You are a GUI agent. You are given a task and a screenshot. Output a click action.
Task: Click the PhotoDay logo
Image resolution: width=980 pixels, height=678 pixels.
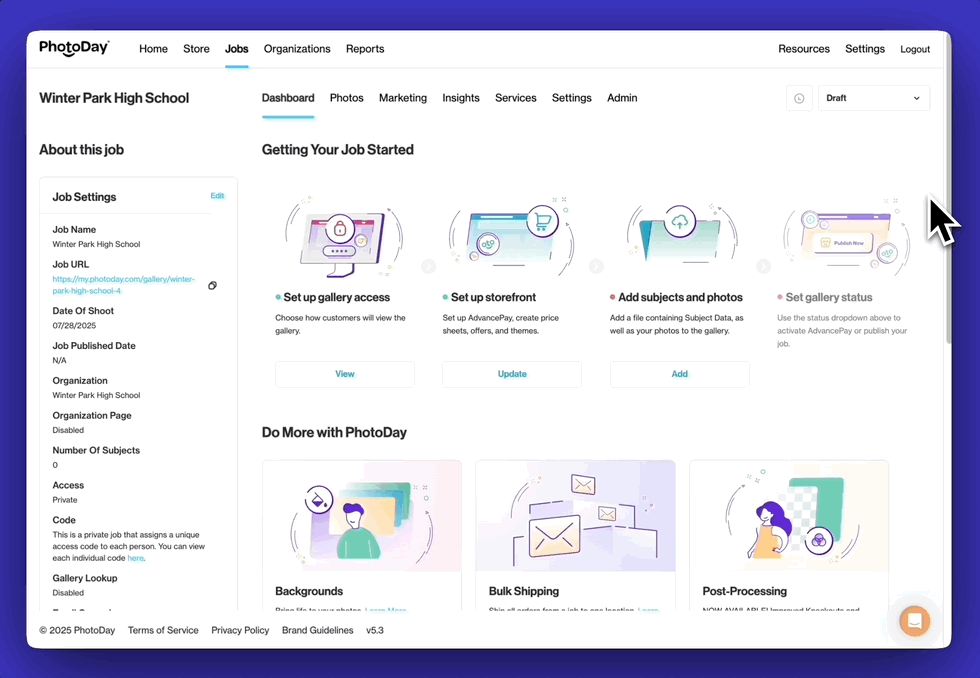[x=74, y=48]
